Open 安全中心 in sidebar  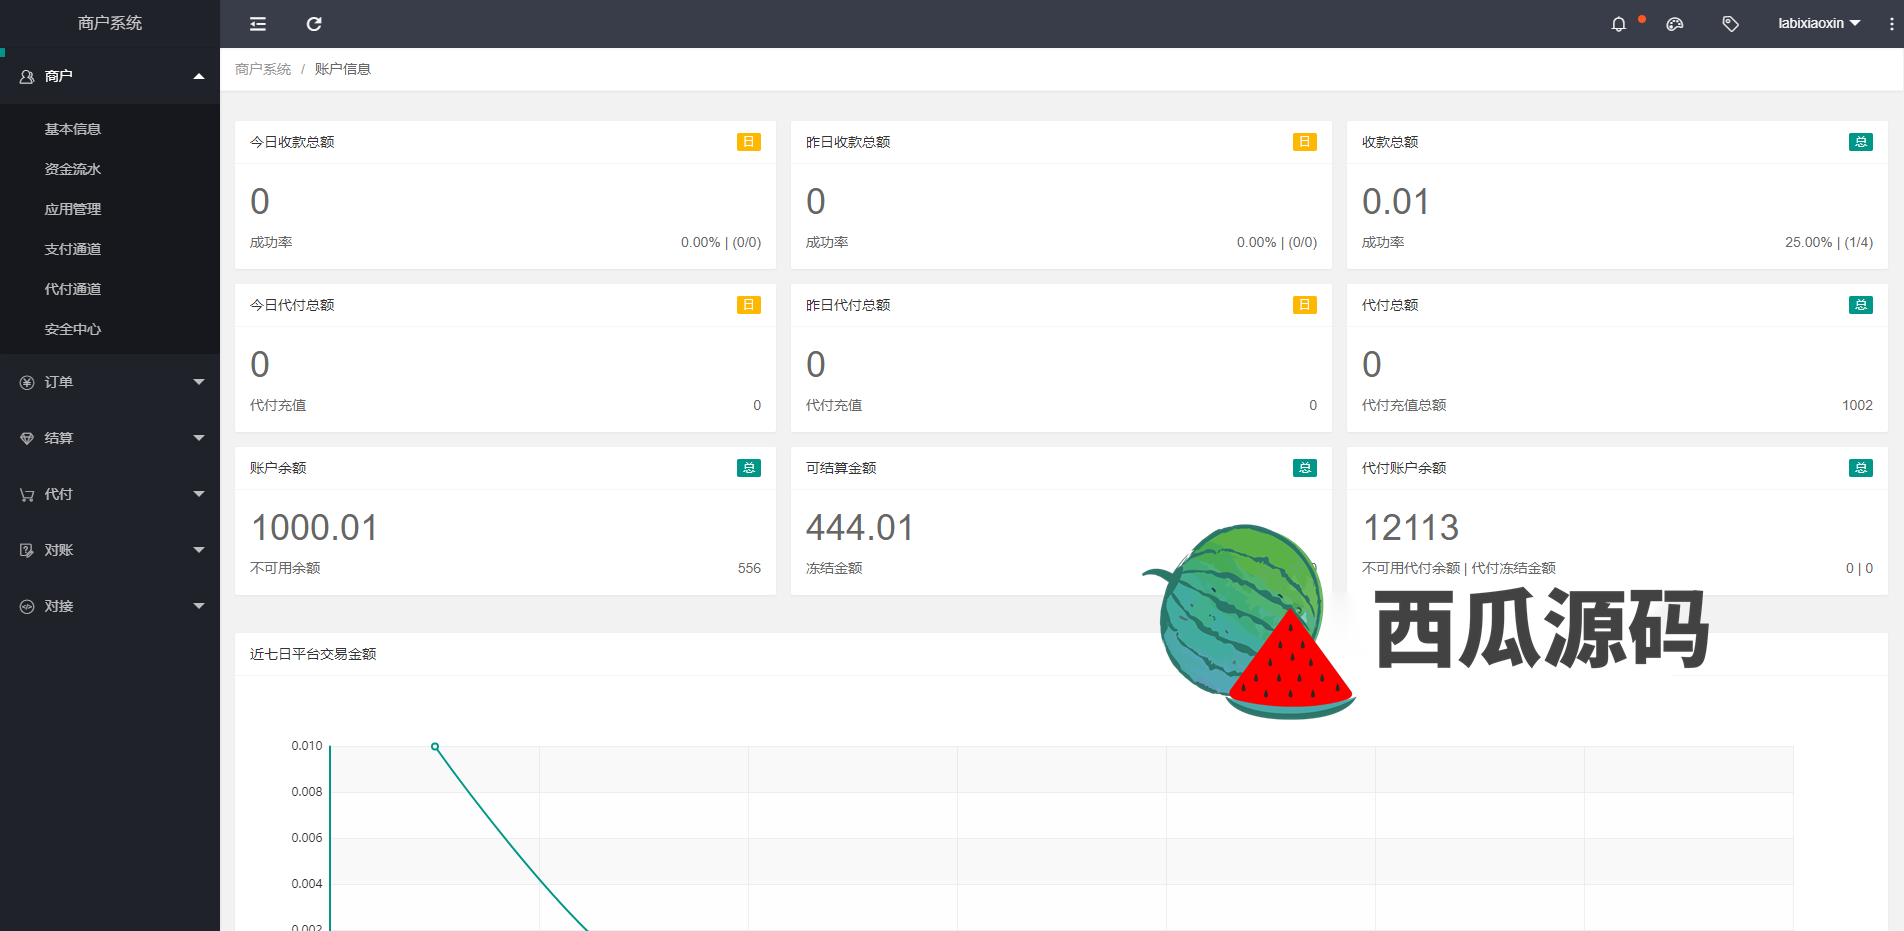click(73, 329)
